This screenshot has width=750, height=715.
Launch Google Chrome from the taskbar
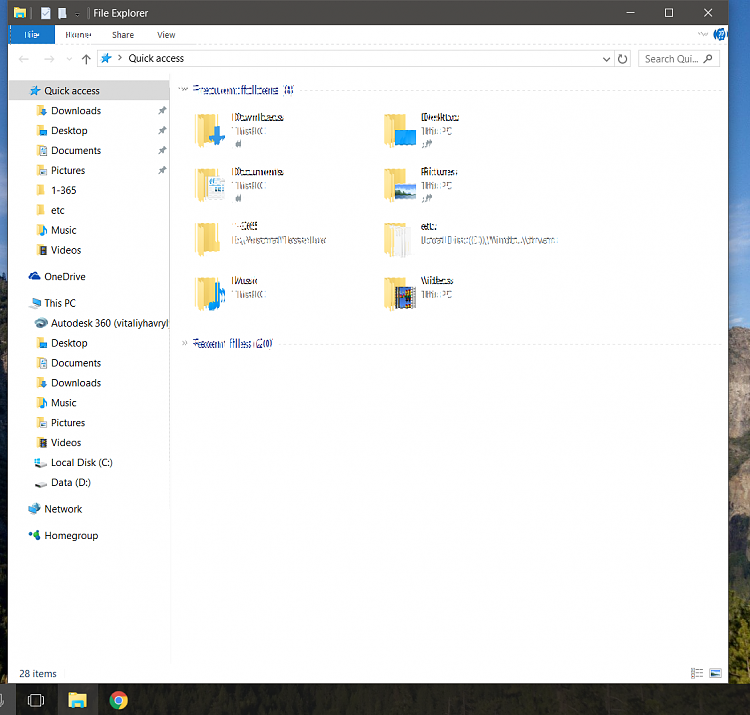119,701
